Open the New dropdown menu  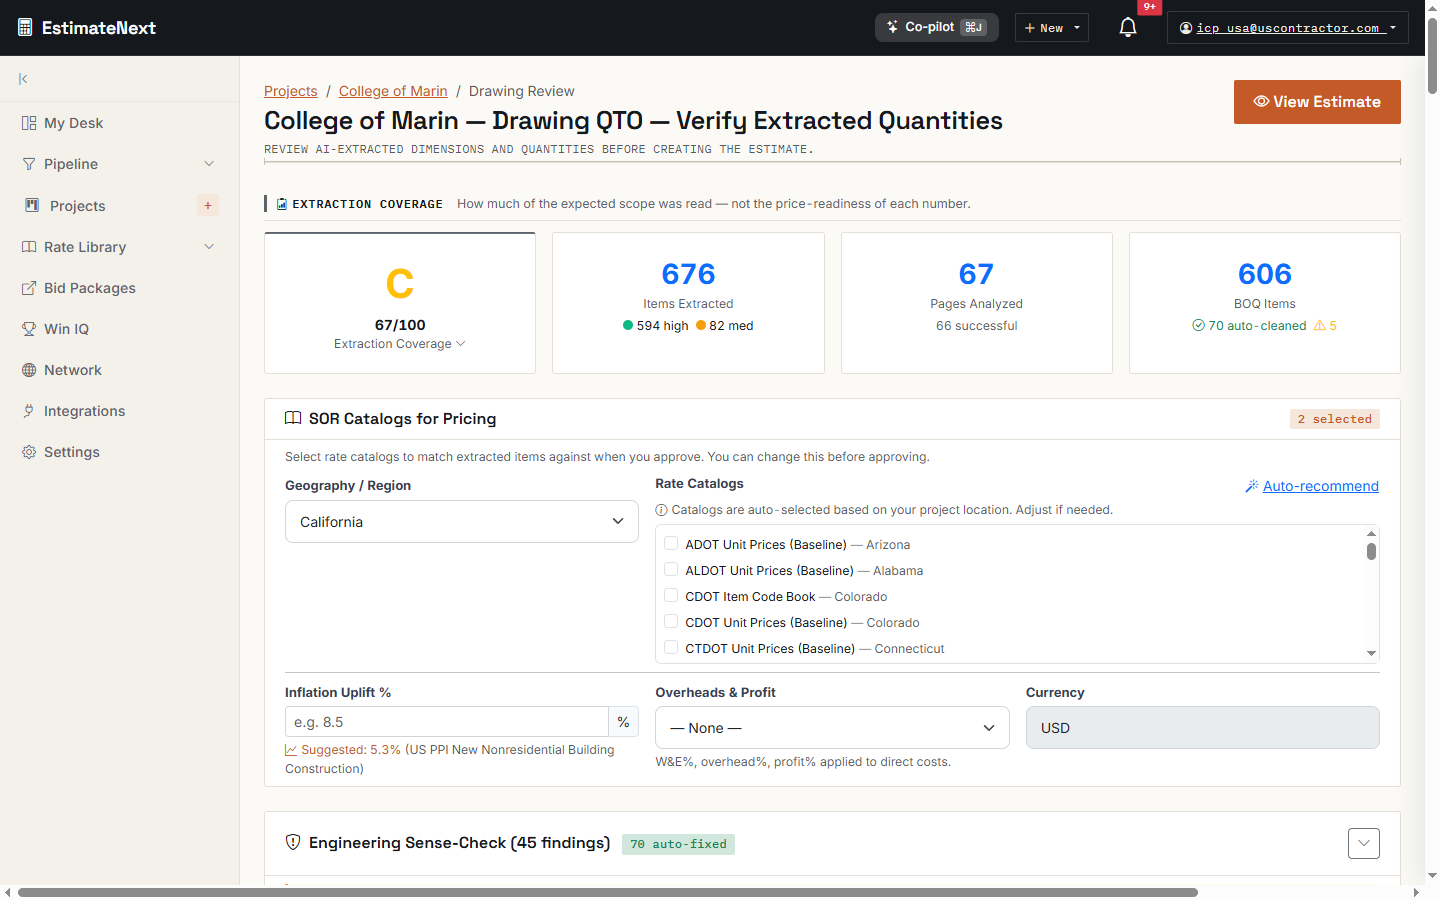point(1052,28)
